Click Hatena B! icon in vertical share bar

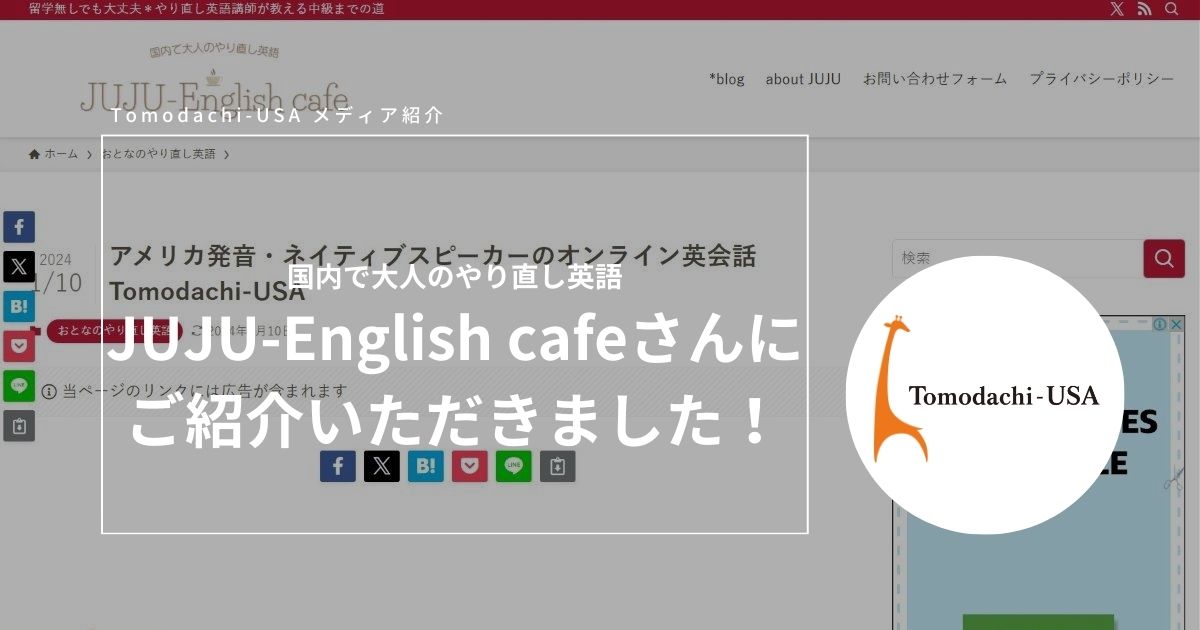click(x=18, y=306)
